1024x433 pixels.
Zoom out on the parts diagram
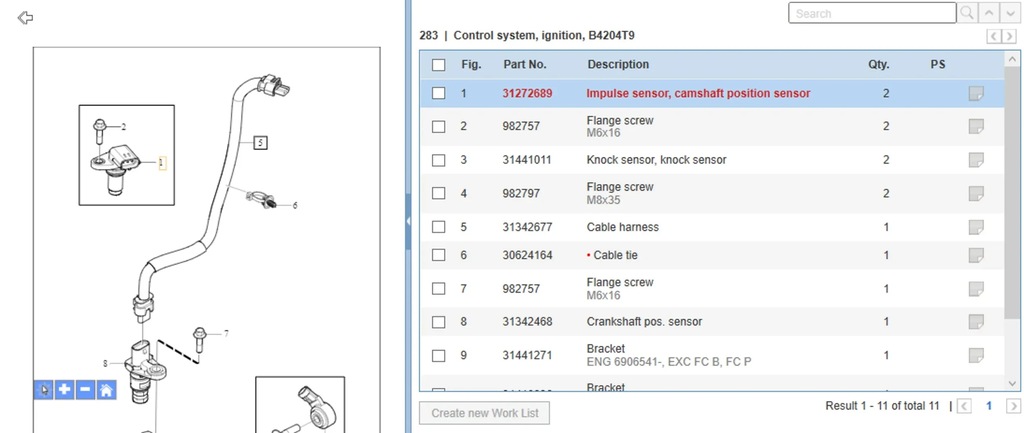pos(85,390)
